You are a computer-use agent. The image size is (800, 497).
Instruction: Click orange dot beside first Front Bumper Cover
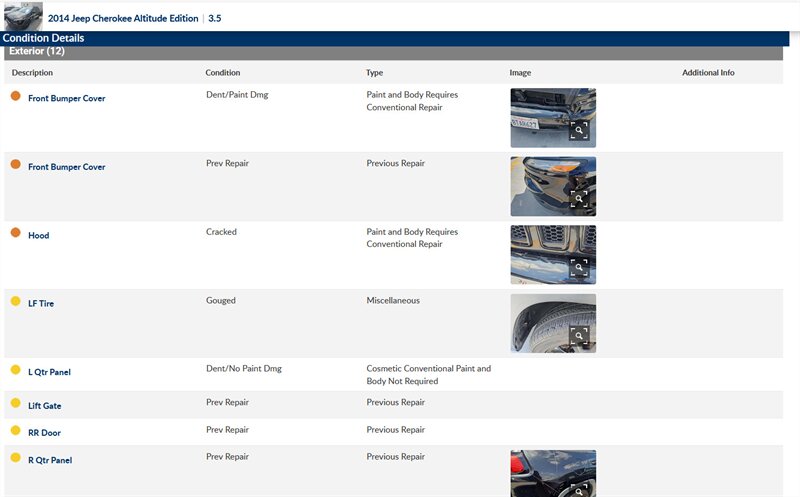(x=15, y=96)
